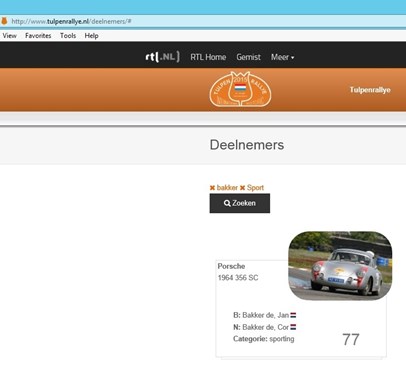The image size is (406, 366).
Task: Click the rtl.NL logo
Action: (162, 57)
